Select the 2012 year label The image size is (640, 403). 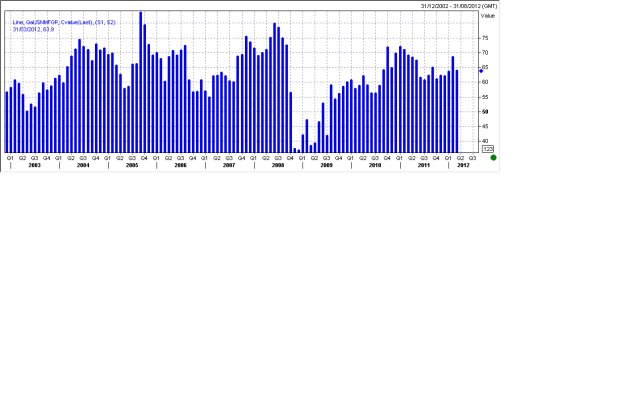(463, 165)
